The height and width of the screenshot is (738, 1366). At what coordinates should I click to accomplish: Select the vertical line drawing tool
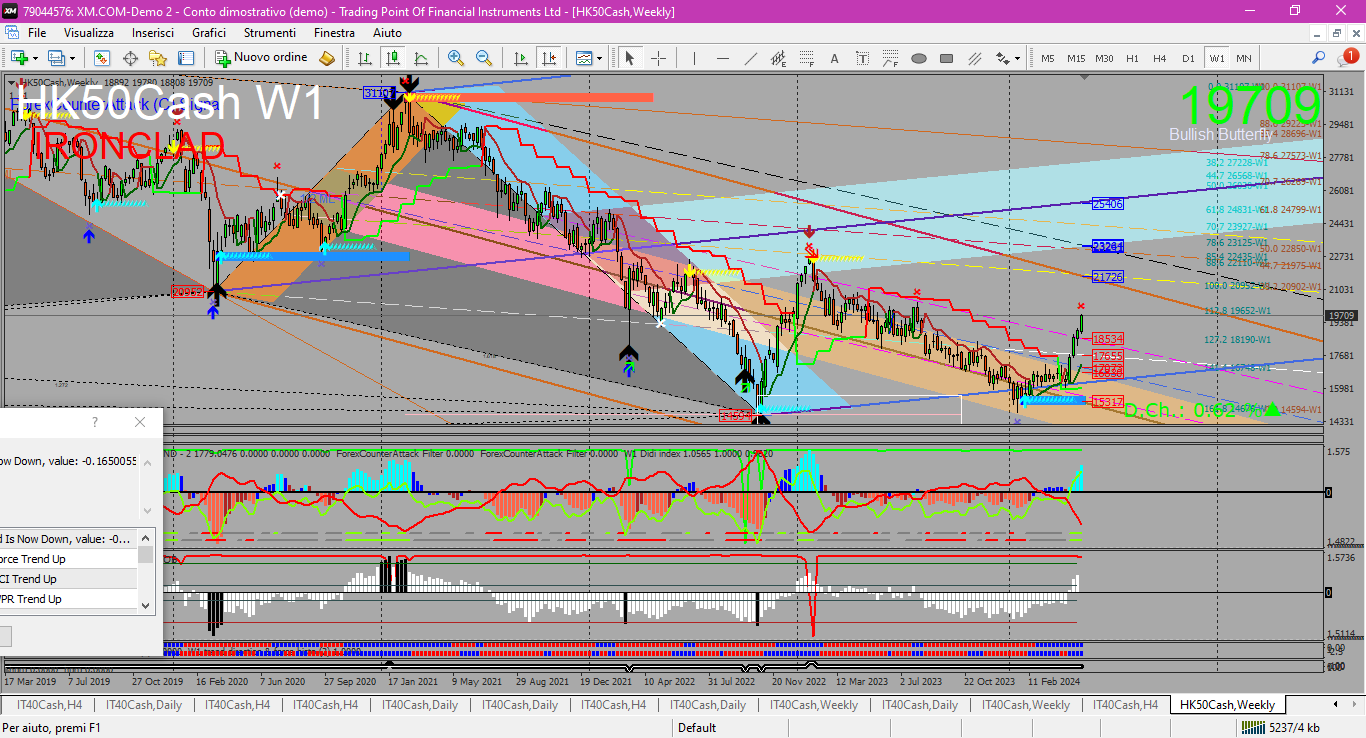pos(694,58)
